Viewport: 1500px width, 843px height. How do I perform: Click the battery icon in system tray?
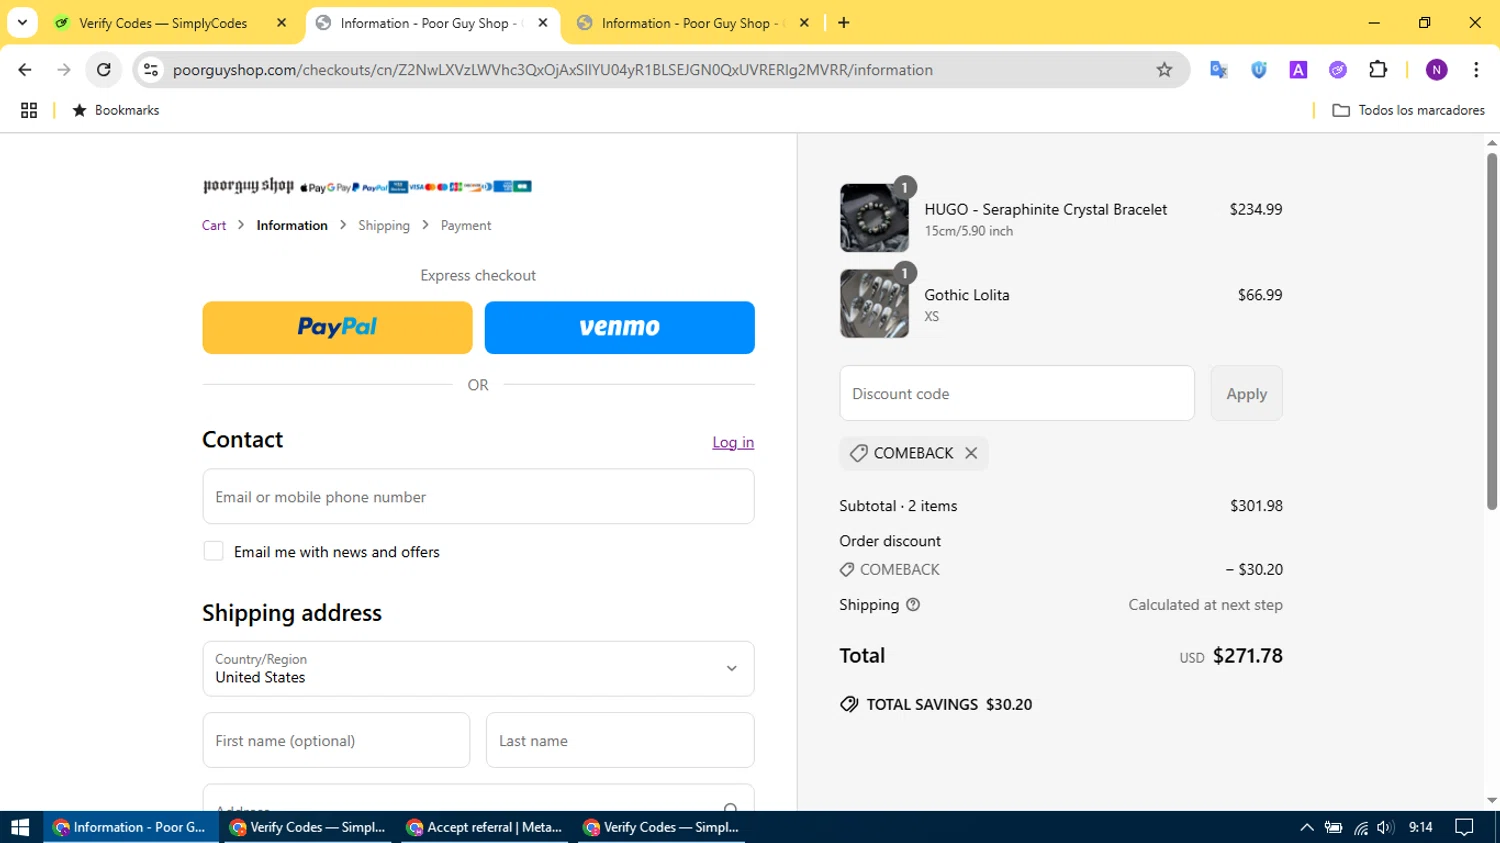click(1334, 827)
